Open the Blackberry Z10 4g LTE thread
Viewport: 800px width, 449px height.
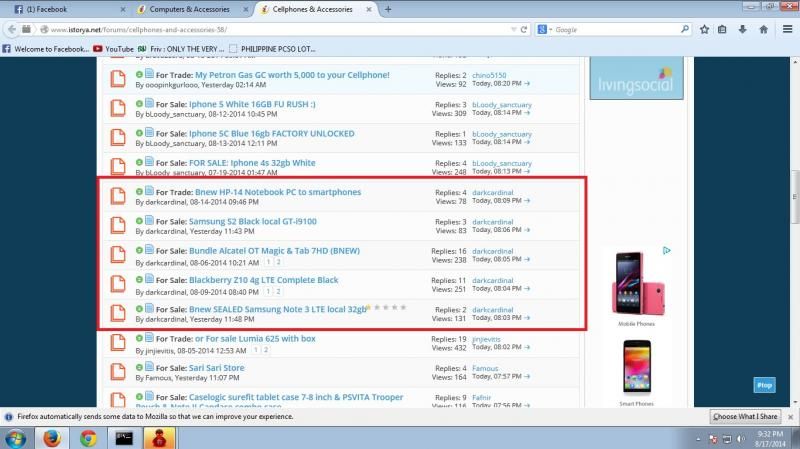[x=263, y=280]
